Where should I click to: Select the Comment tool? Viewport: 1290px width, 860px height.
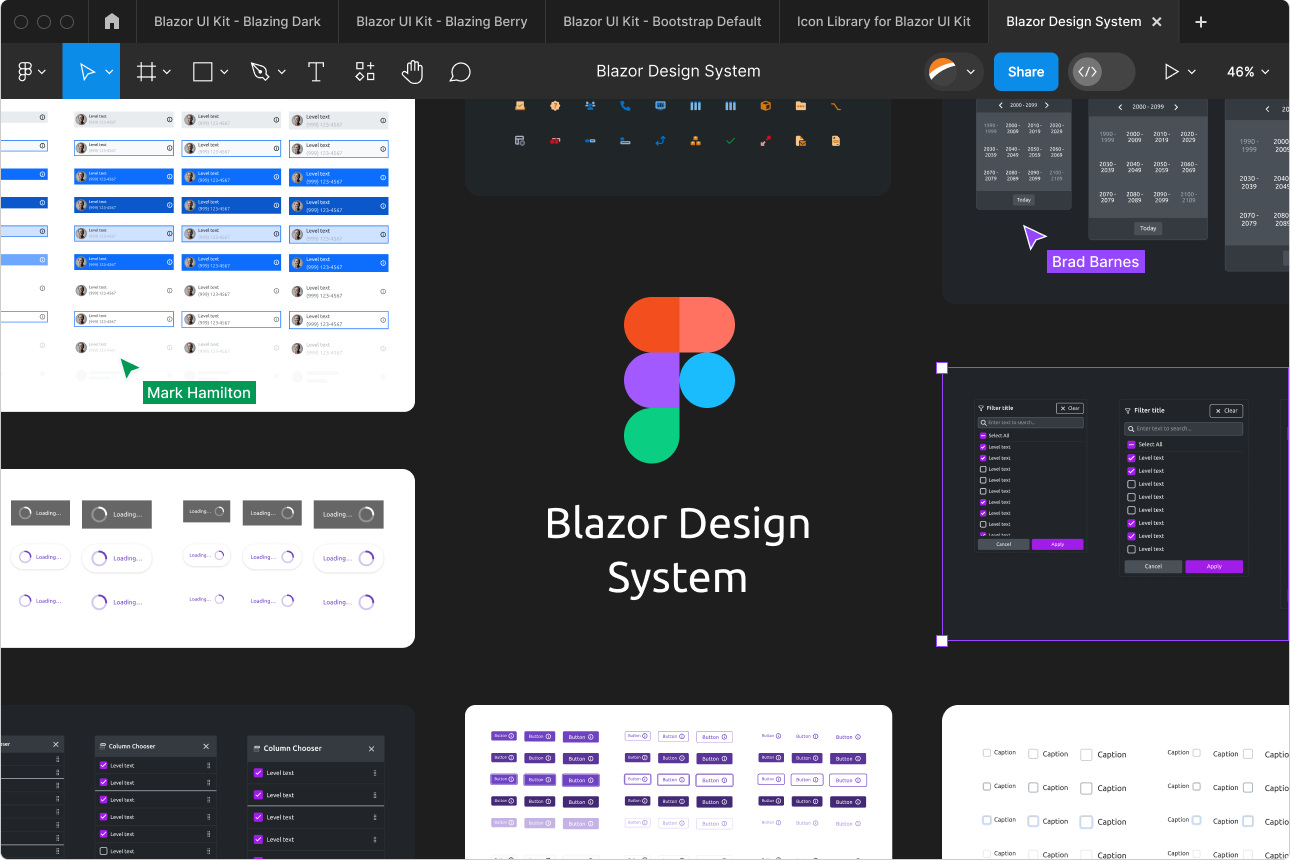[460, 72]
